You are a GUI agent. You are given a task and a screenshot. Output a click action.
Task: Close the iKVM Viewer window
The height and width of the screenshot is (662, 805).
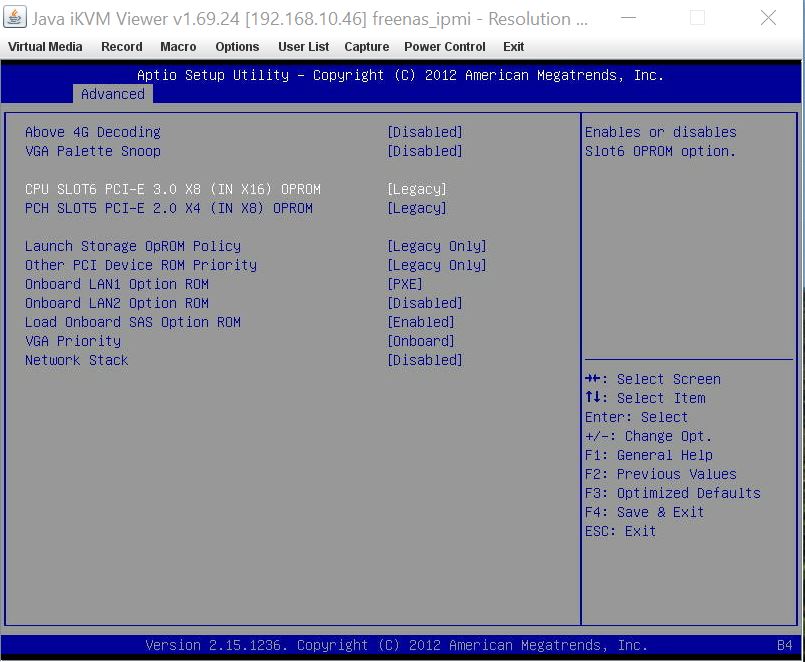coord(768,18)
